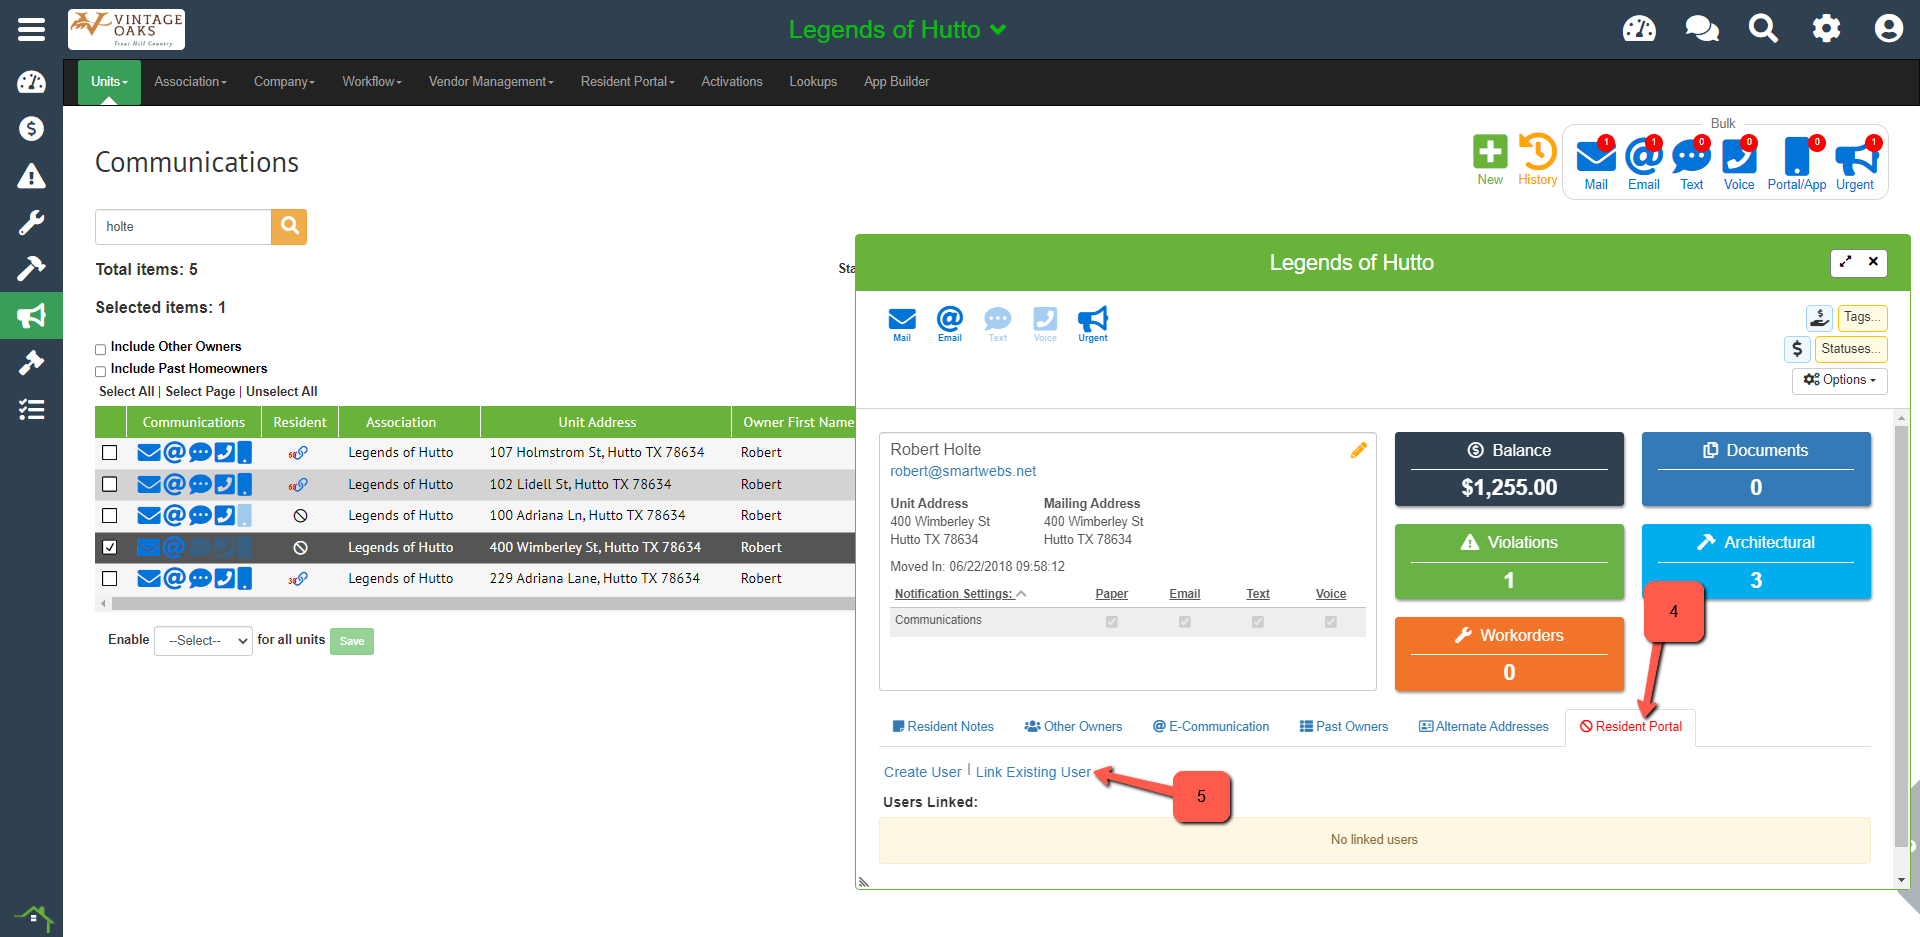Enable Include Past Homeowners checkbox
Screen dimensions: 1920x937
pos(100,371)
